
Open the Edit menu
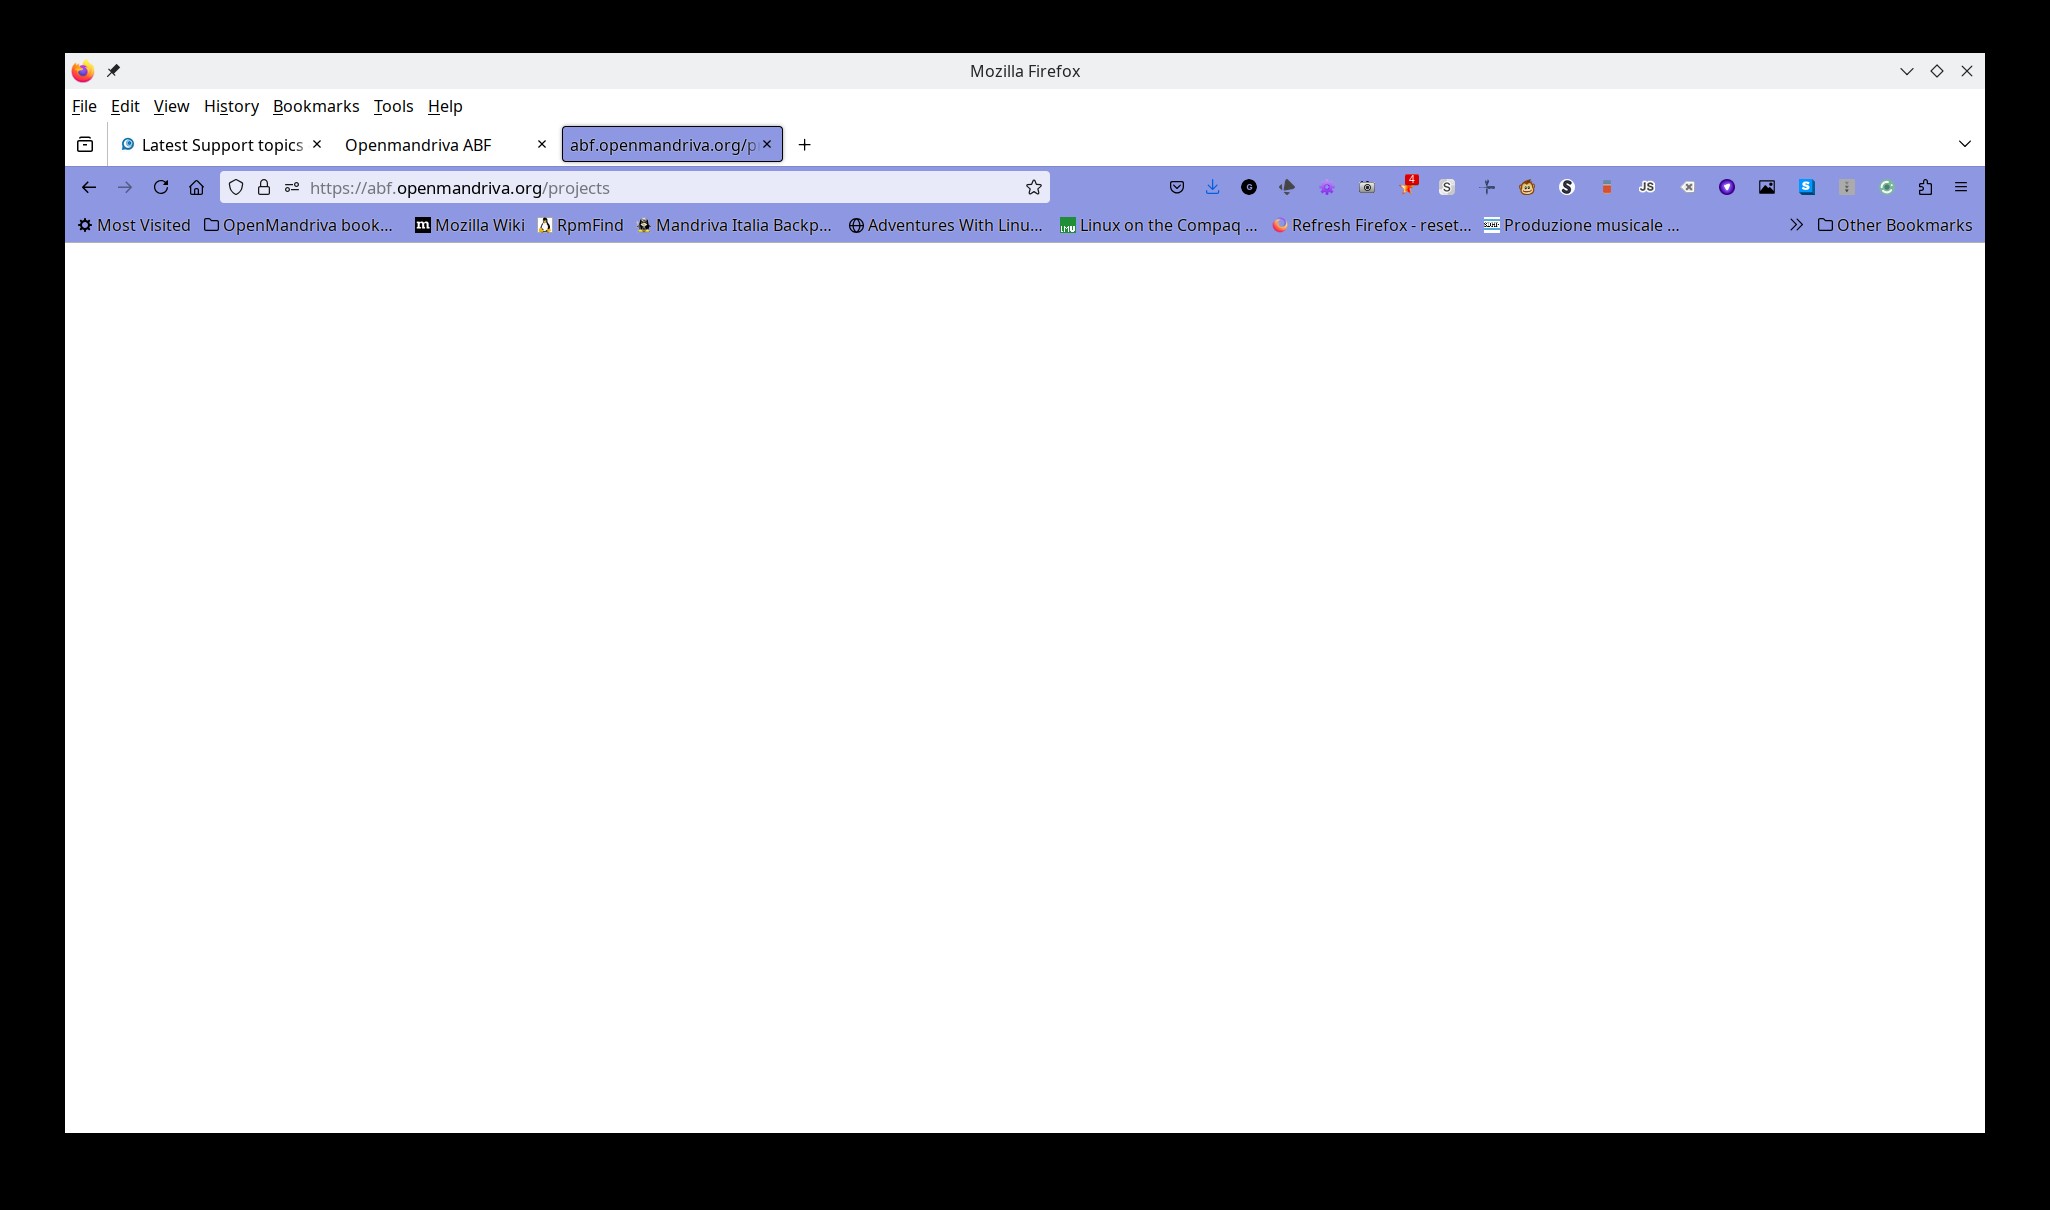[x=125, y=106]
